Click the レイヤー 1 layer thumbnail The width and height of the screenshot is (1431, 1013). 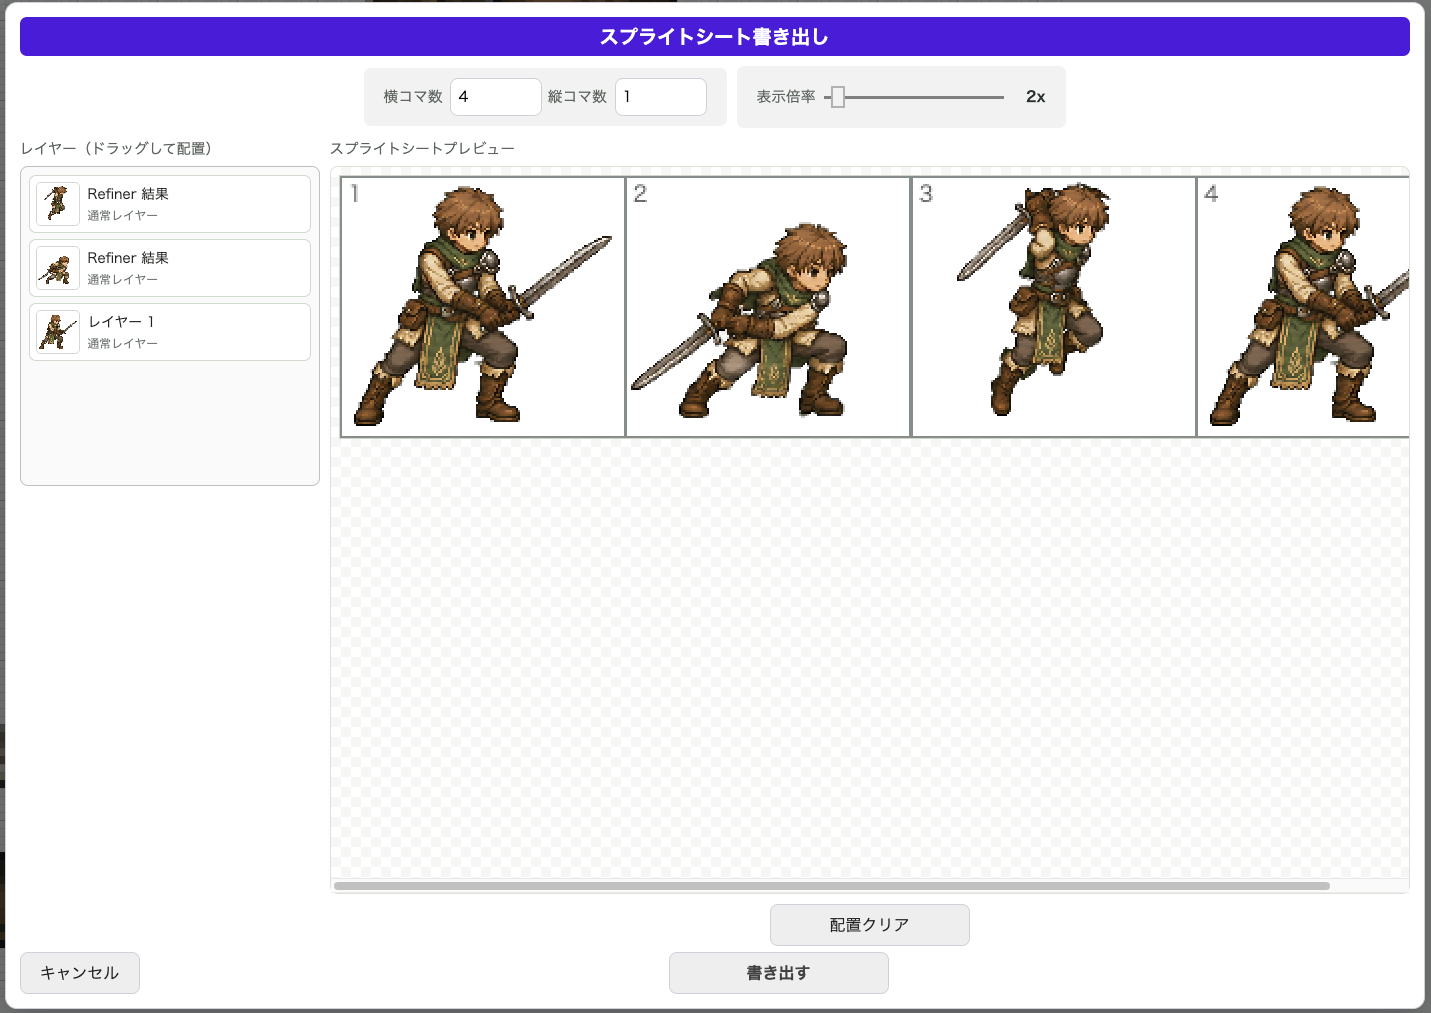[58, 332]
